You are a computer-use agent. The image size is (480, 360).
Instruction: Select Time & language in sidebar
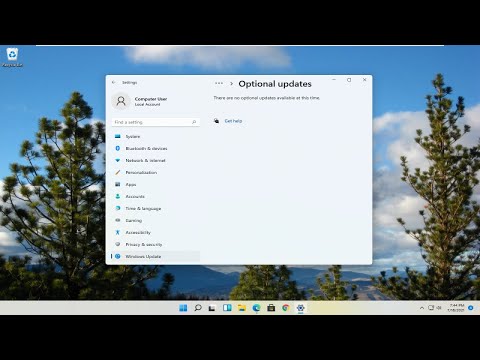tap(156, 208)
